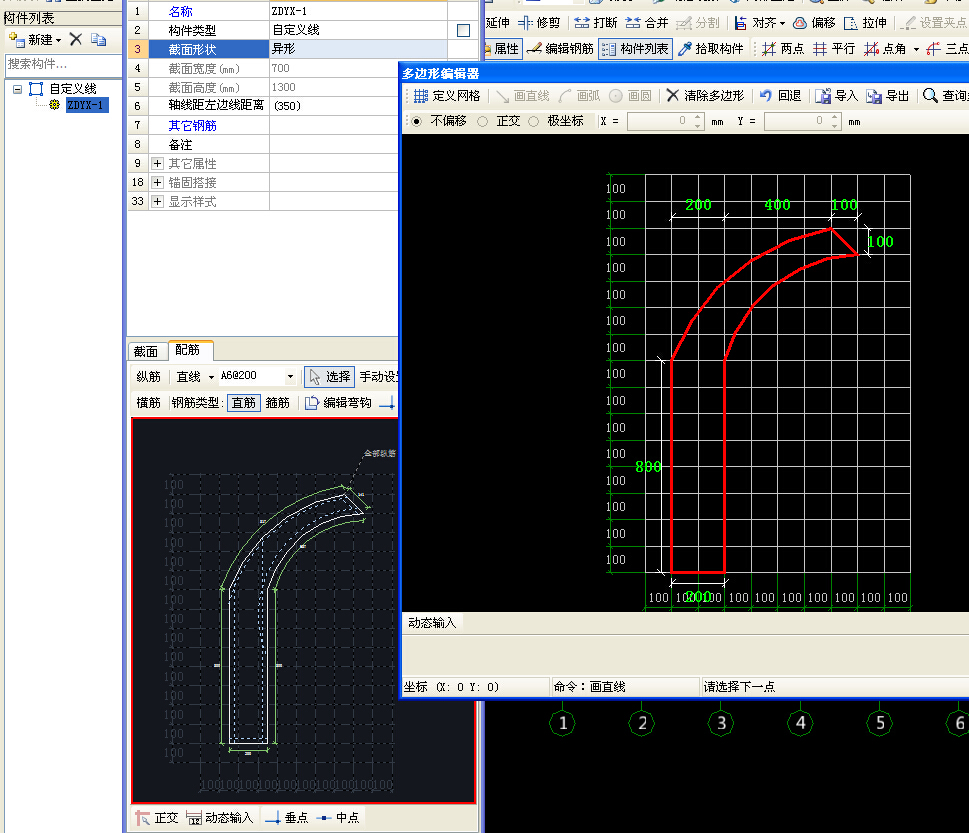Delete component with the X icon
969x833 pixels.
pos(76,40)
